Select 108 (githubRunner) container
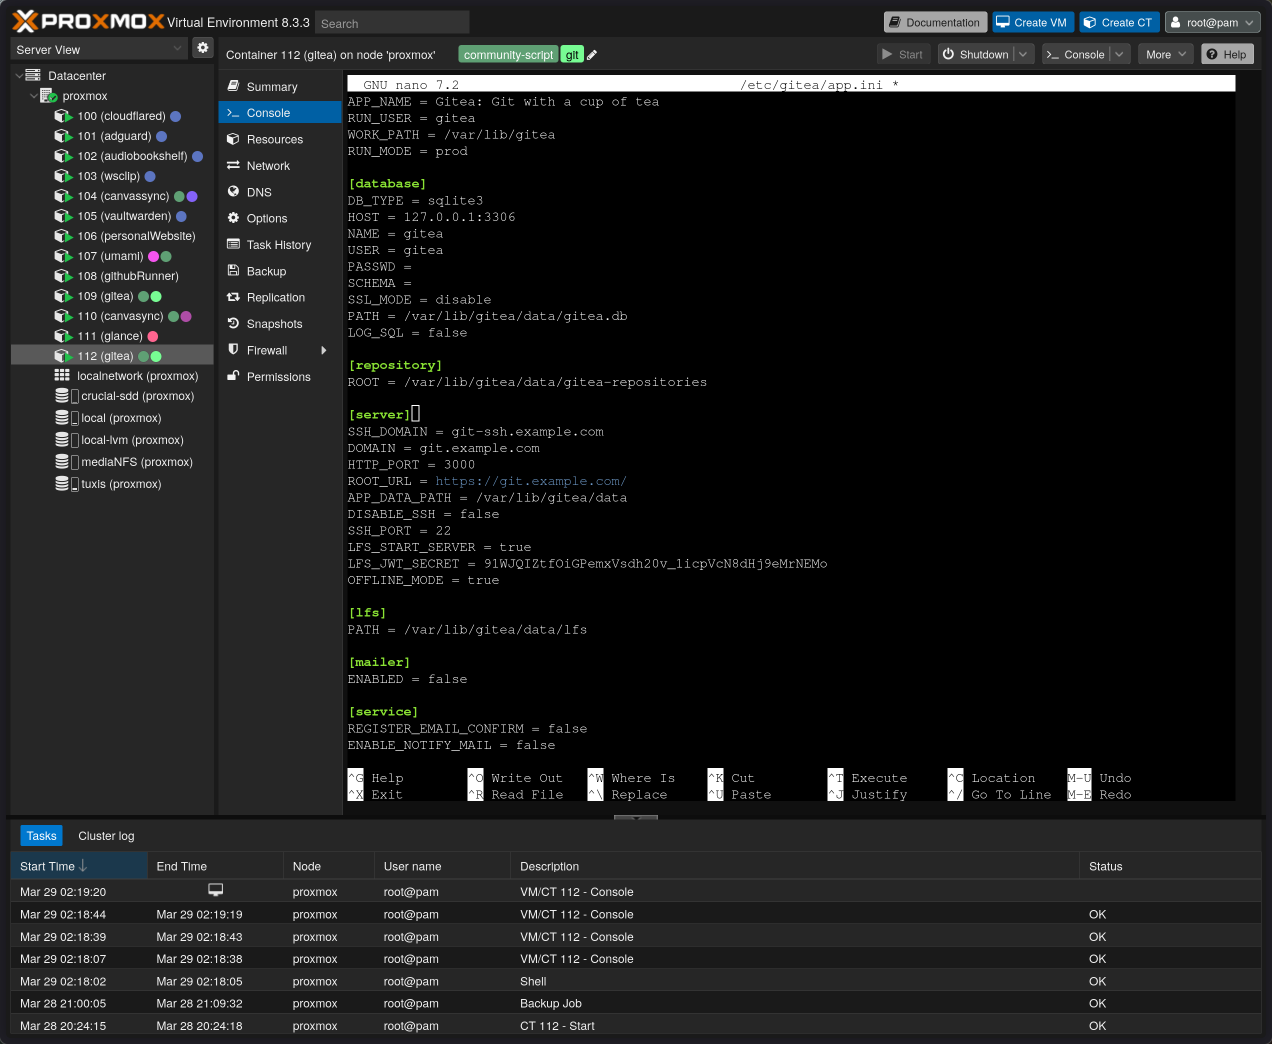Viewport: 1272px width, 1044px height. (x=112, y=276)
